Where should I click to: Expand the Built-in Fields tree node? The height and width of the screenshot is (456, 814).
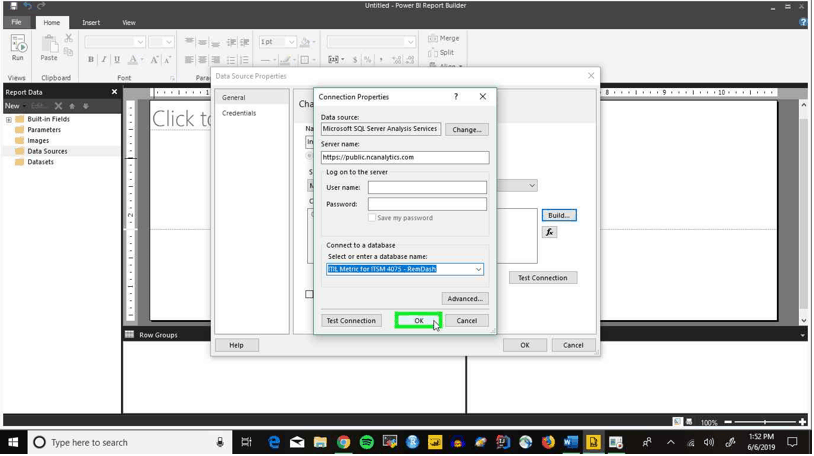(9, 119)
